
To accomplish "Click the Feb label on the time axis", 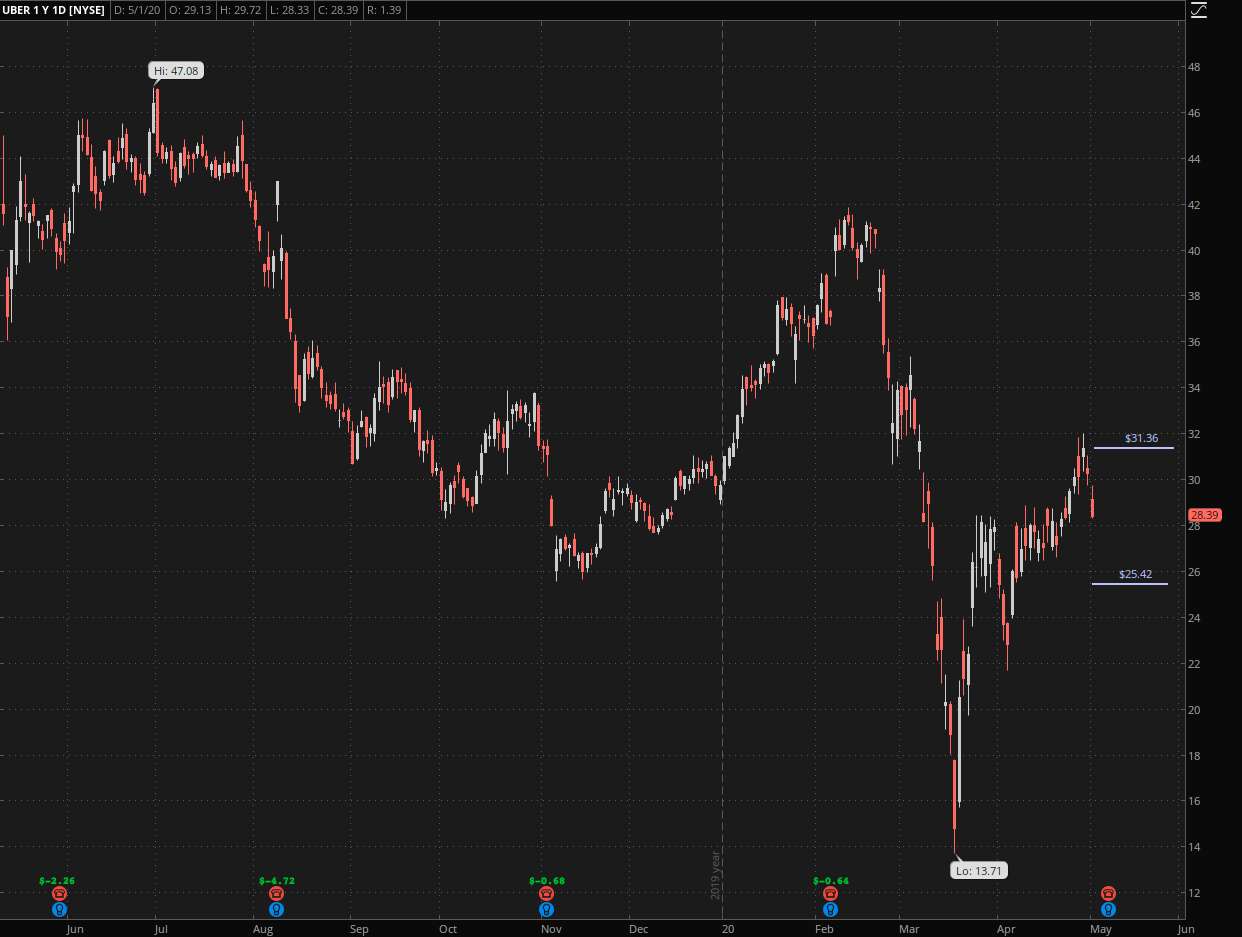I will pos(824,929).
